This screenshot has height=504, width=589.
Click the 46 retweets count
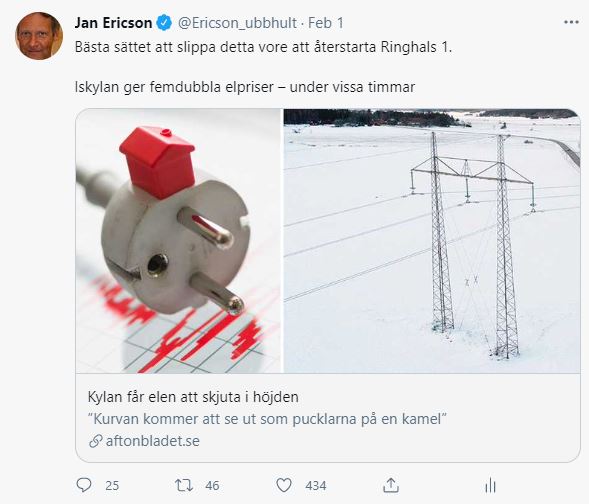click(212, 486)
